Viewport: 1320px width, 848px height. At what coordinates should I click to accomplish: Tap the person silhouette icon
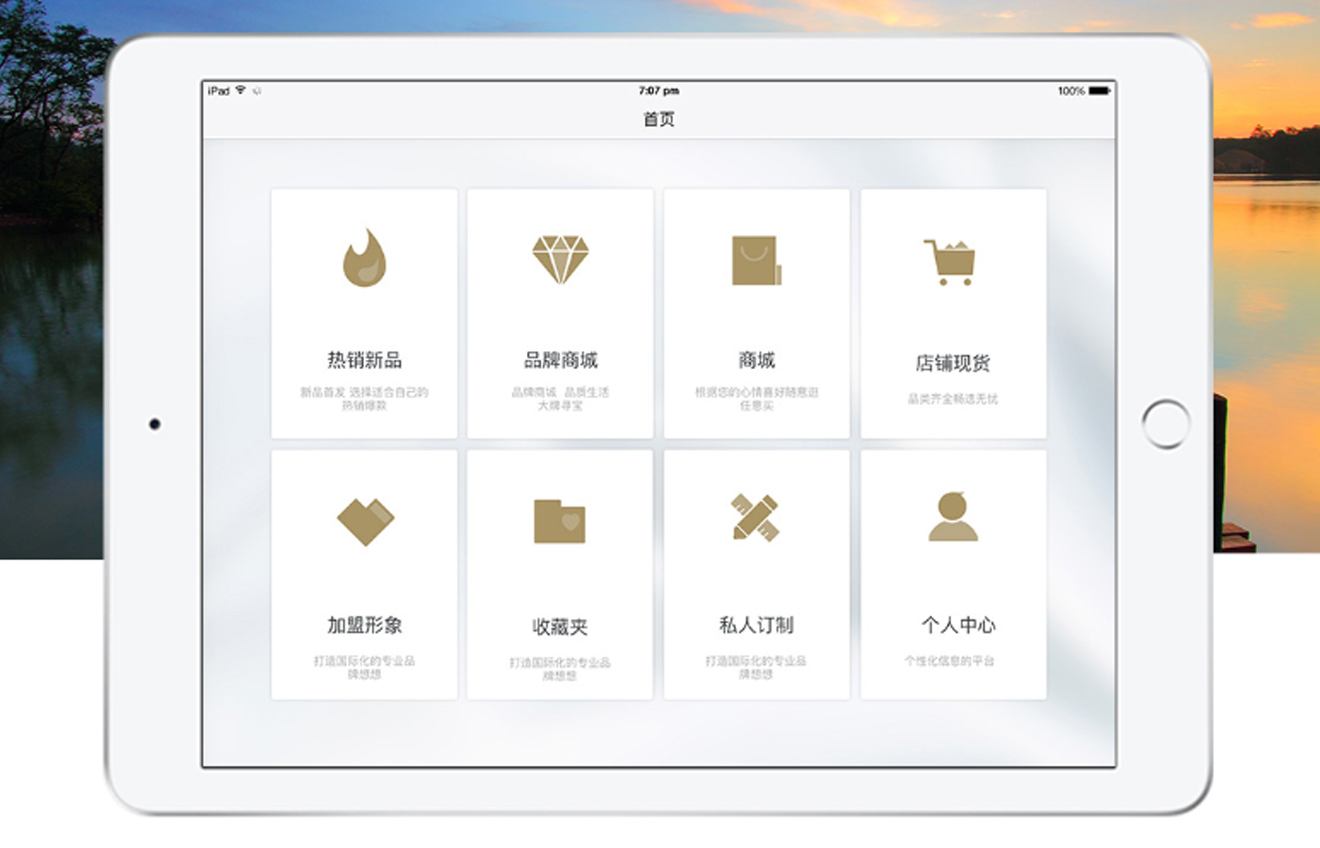[953, 517]
